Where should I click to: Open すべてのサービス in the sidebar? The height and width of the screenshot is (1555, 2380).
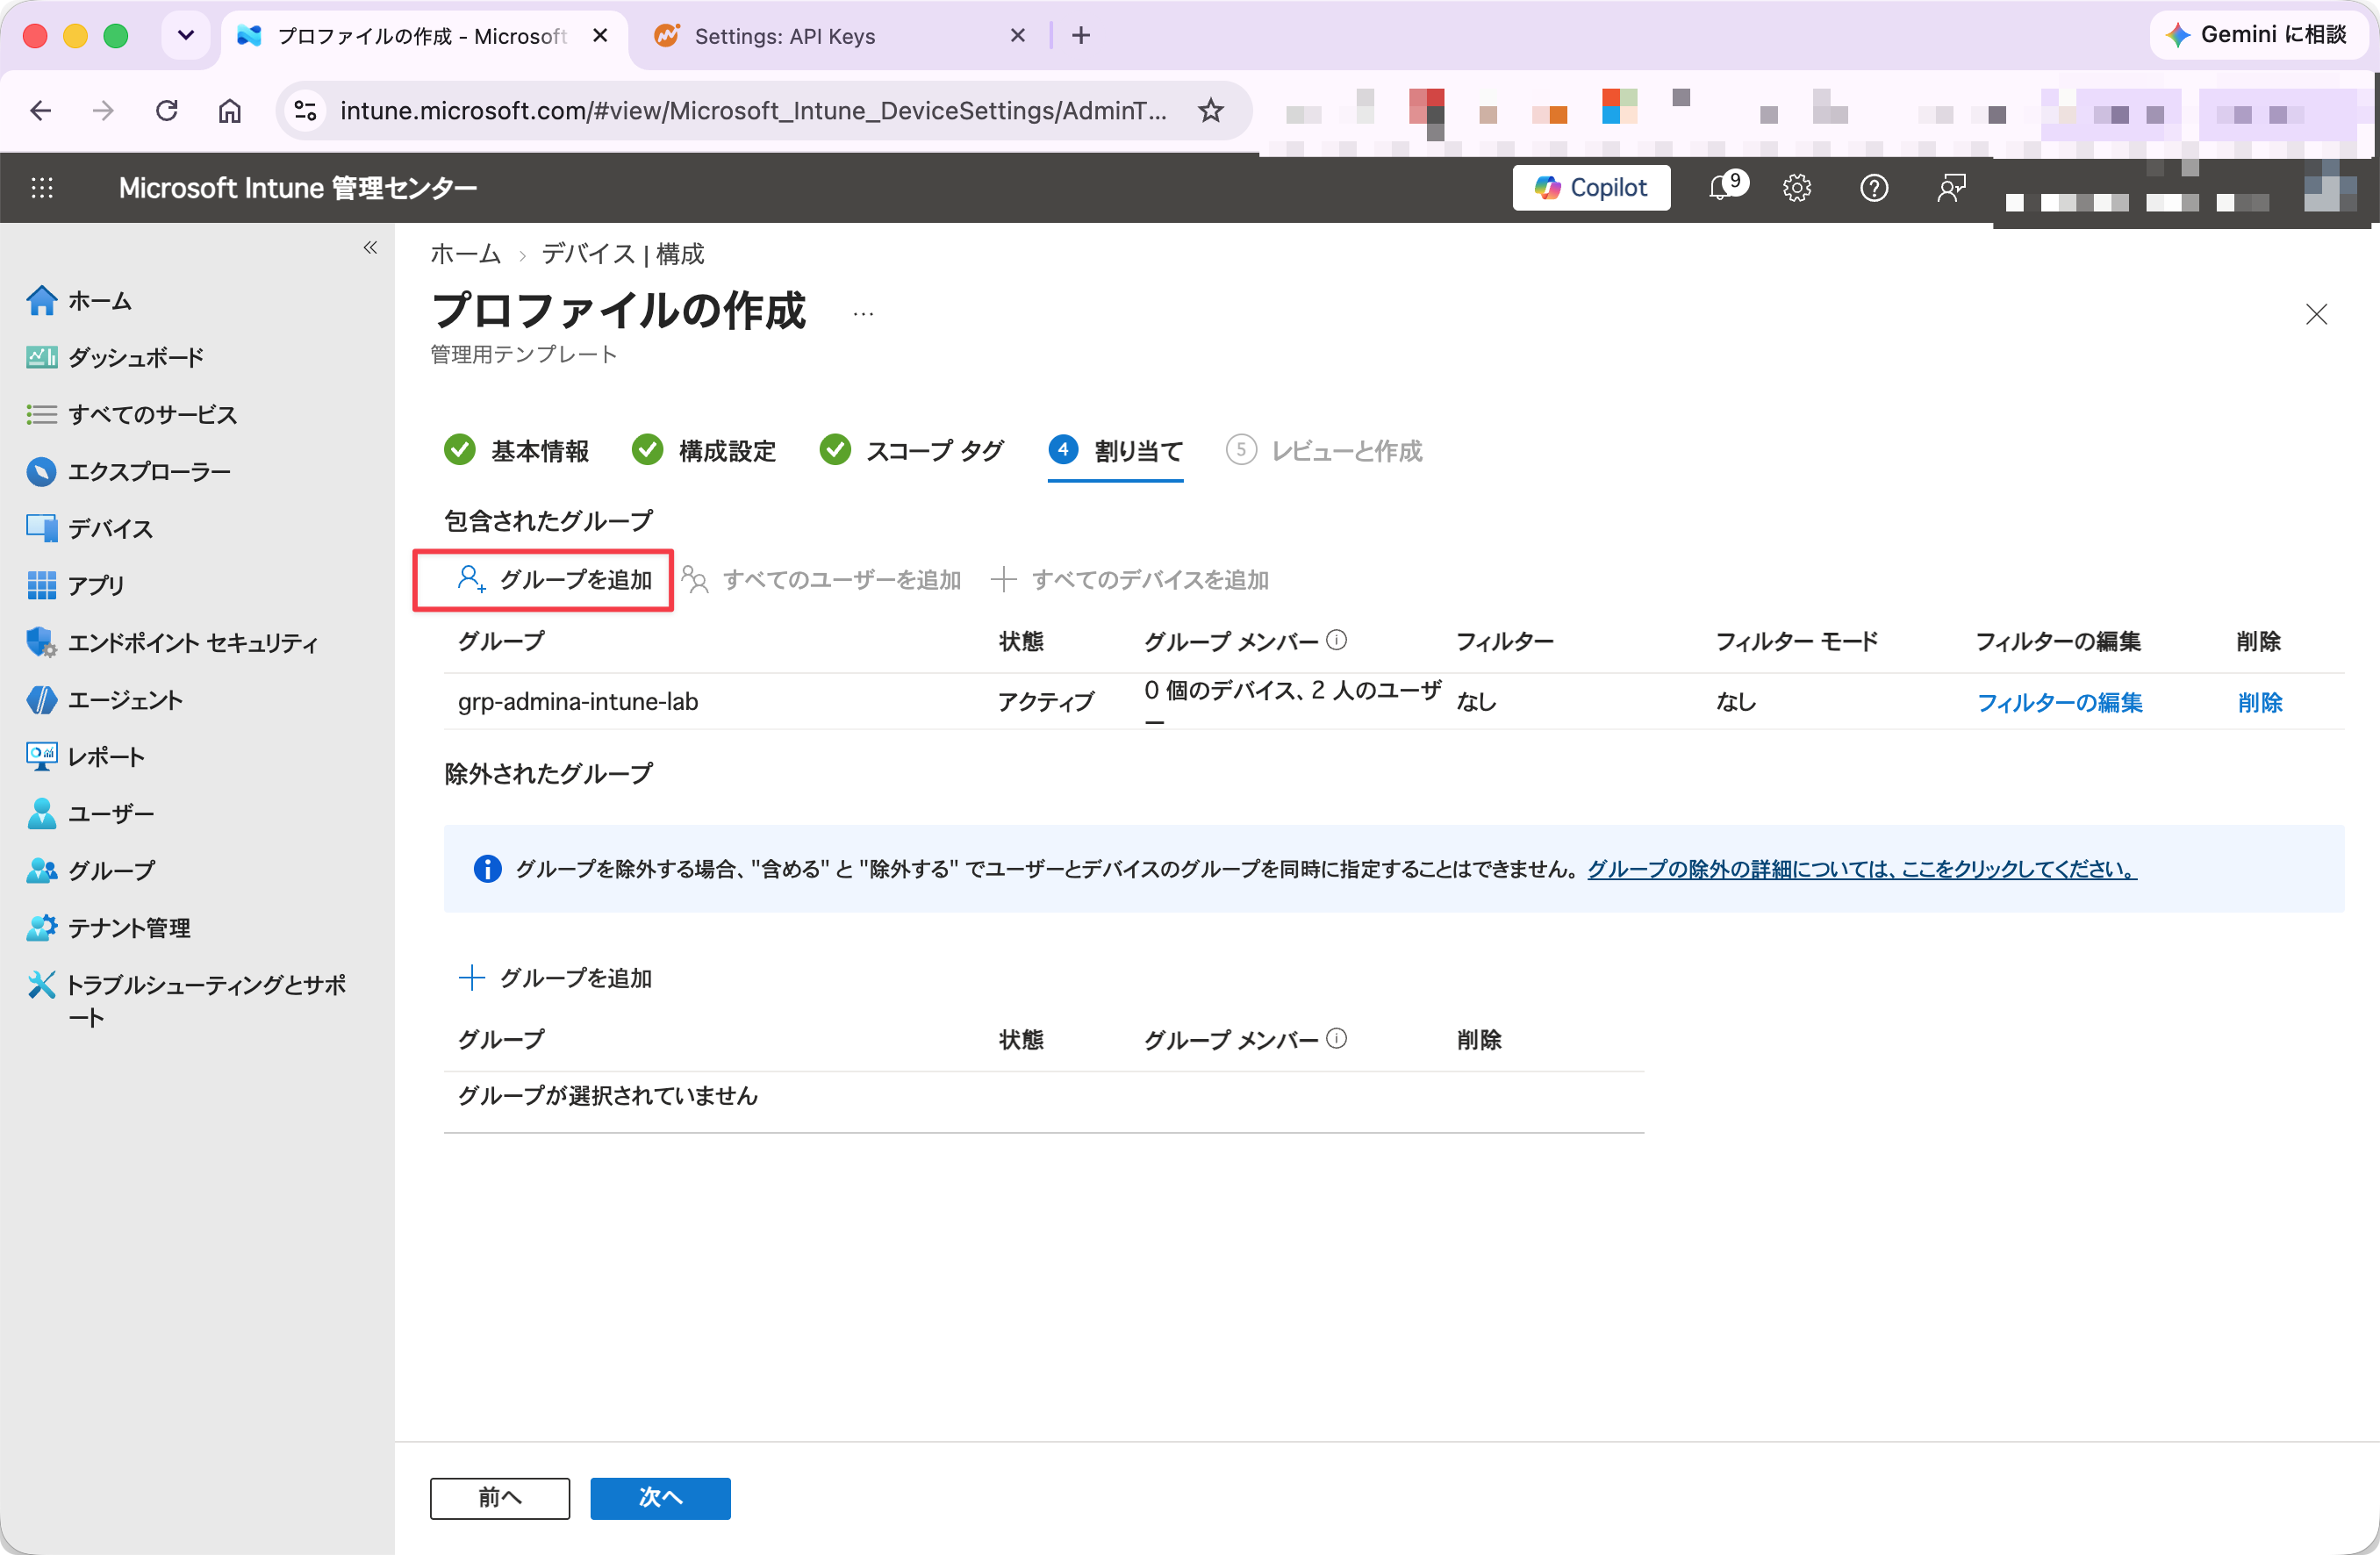click(132, 414)
